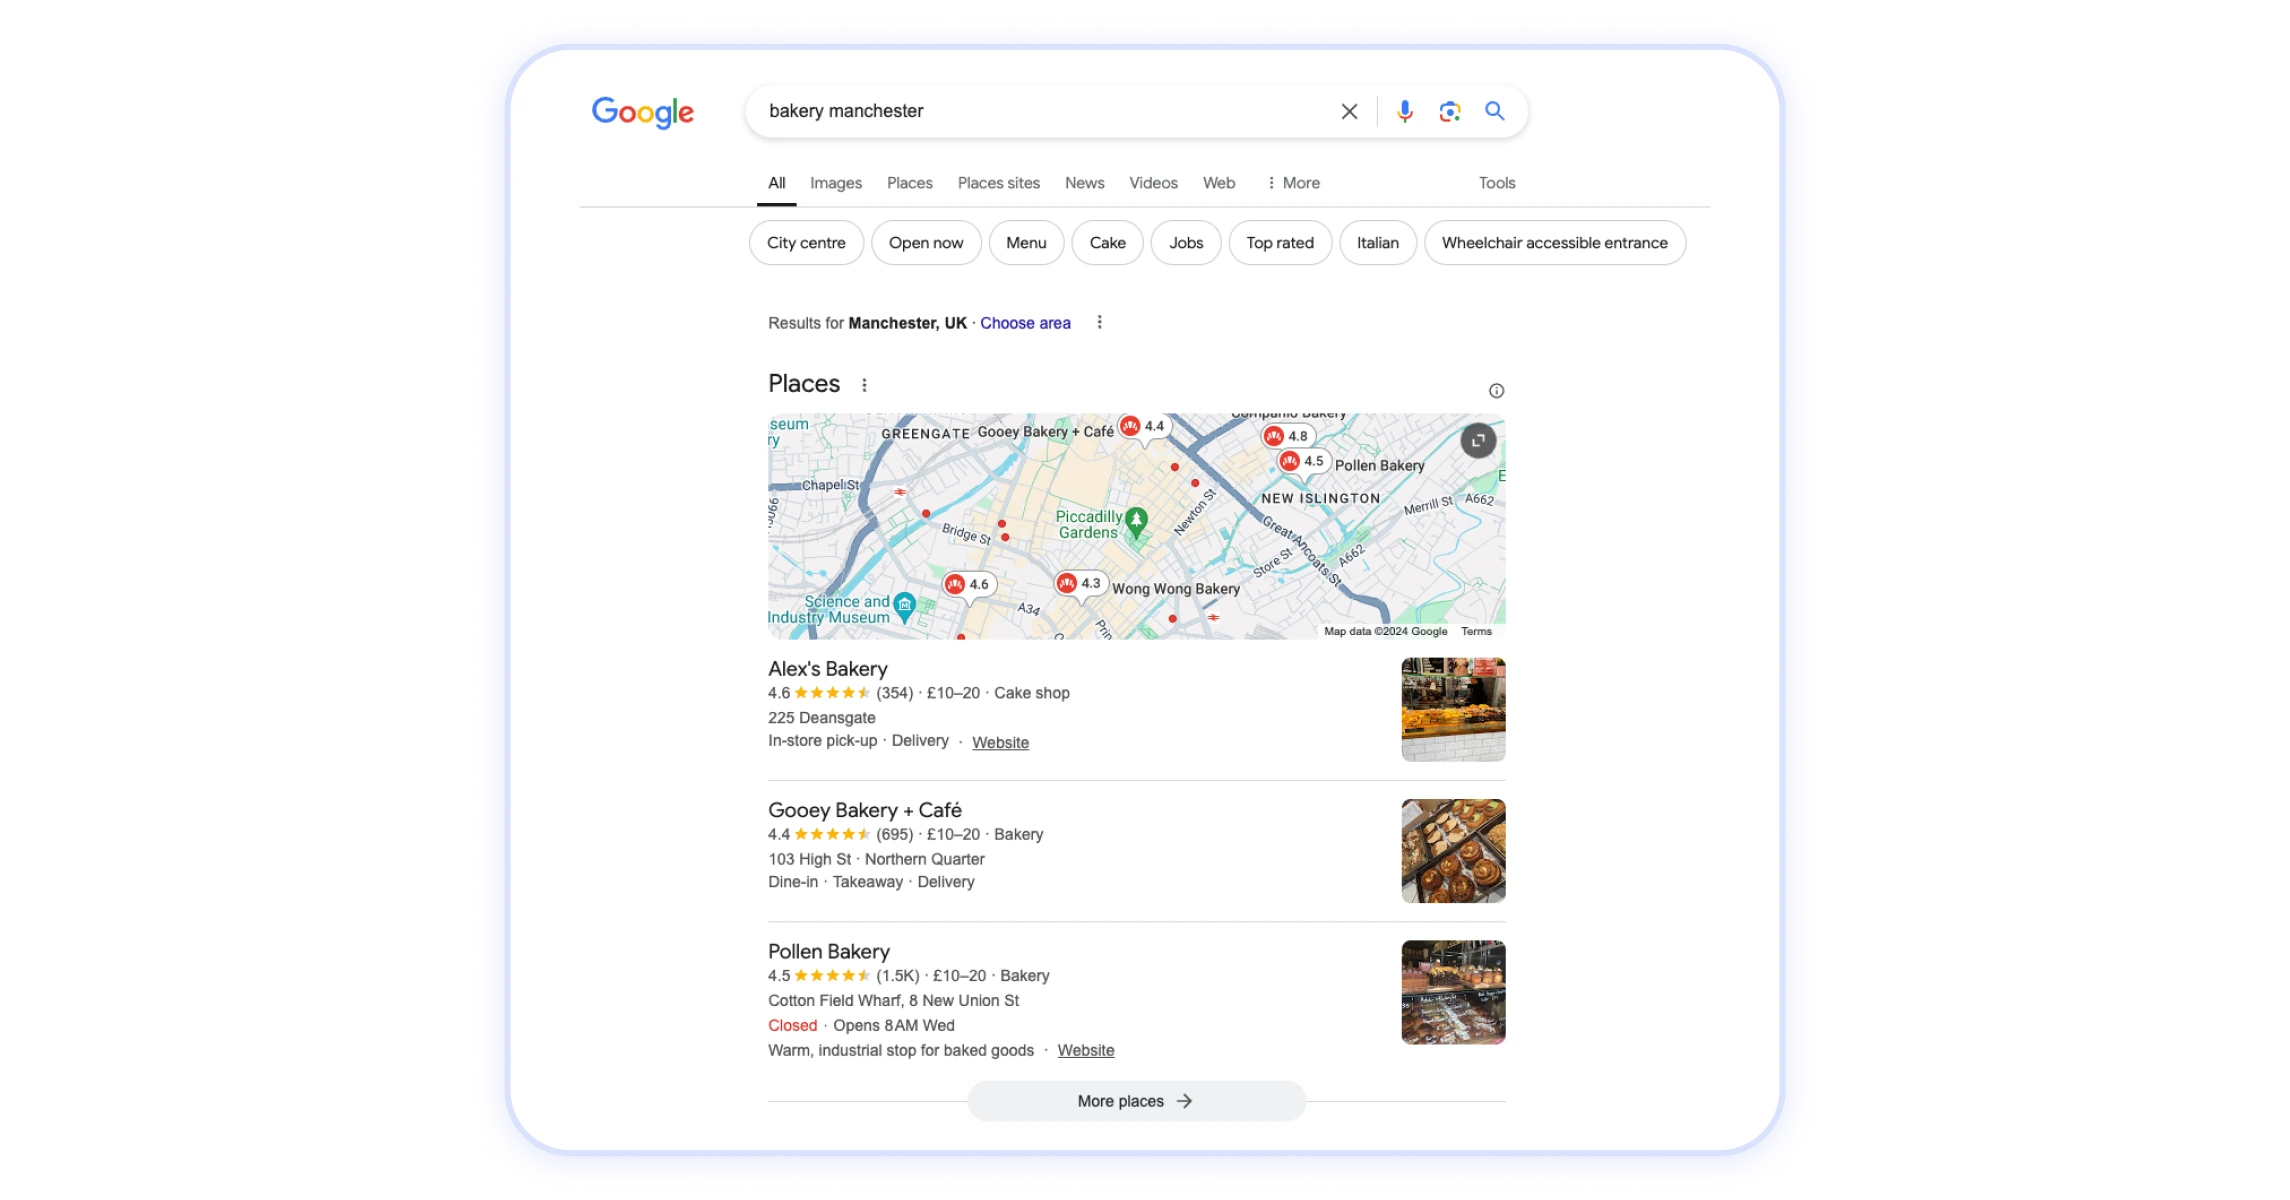Toggle the Wheelchair accessible entrance filter
The height and width of the screenshot is (1200, 2290).
click(1554, 242)
